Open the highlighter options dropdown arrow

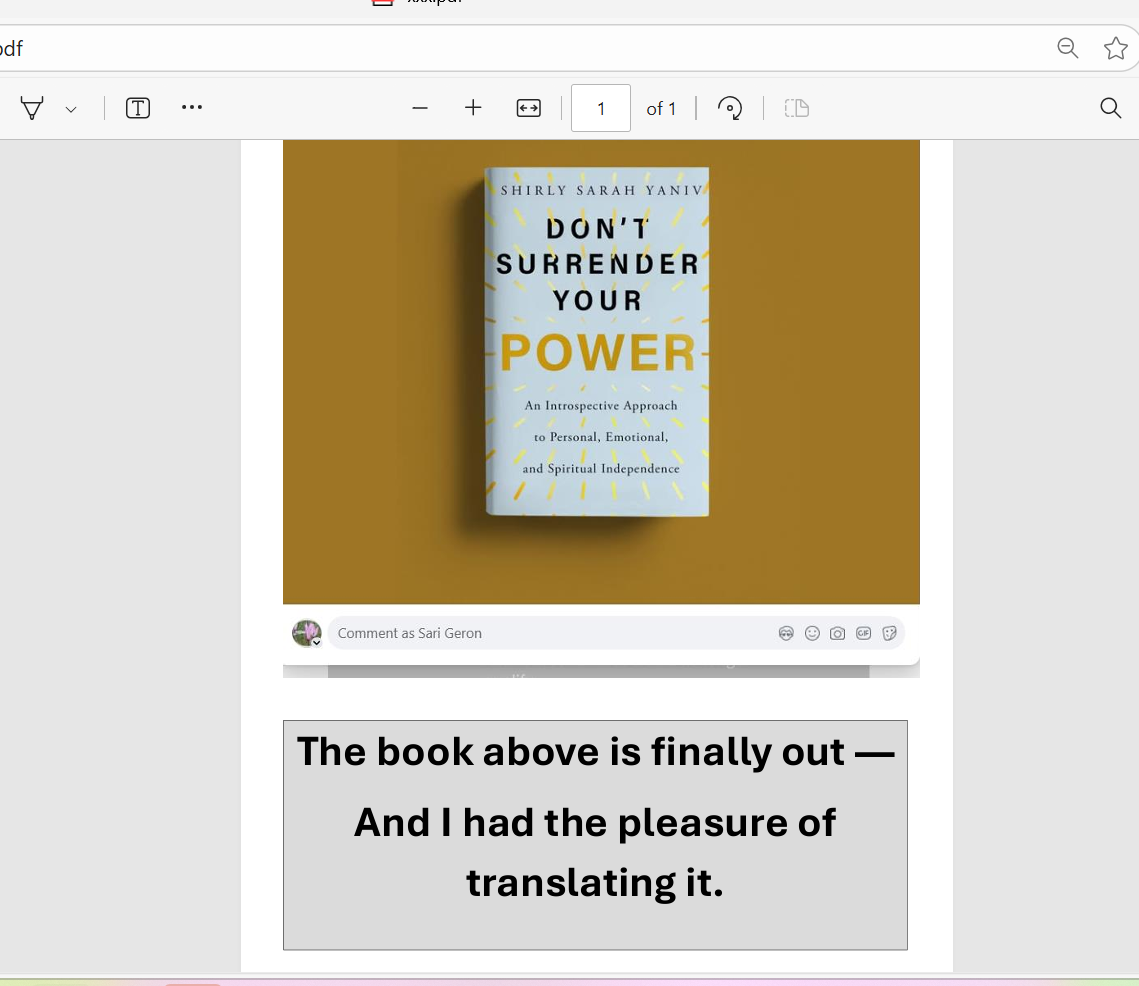click(x=71, y=110)
